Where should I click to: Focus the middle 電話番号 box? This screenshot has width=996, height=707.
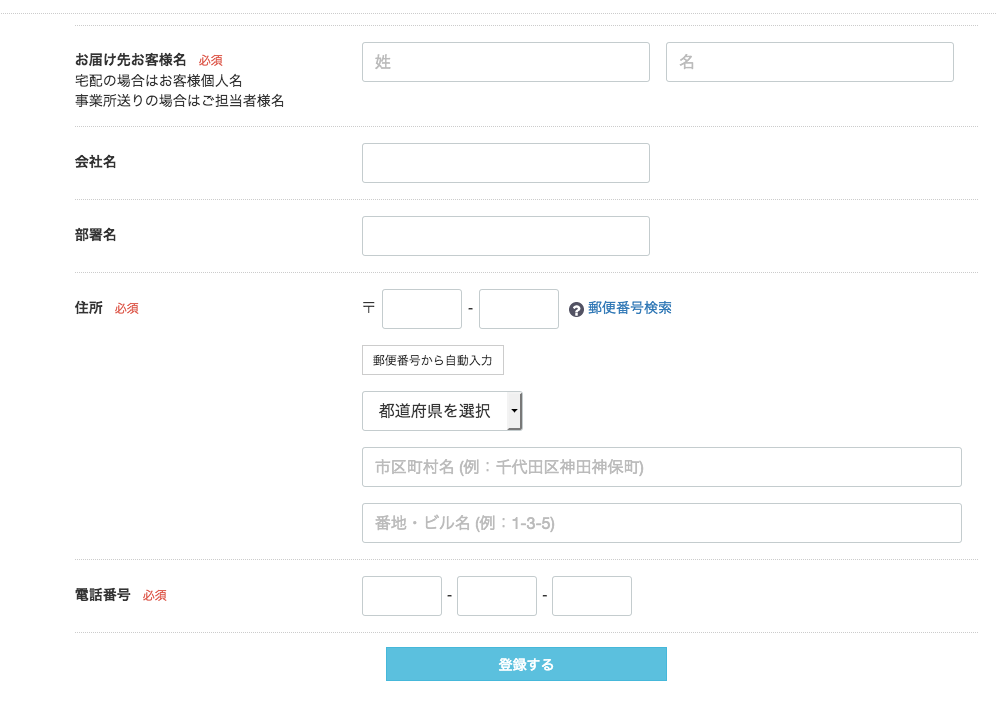coord(496,596)
